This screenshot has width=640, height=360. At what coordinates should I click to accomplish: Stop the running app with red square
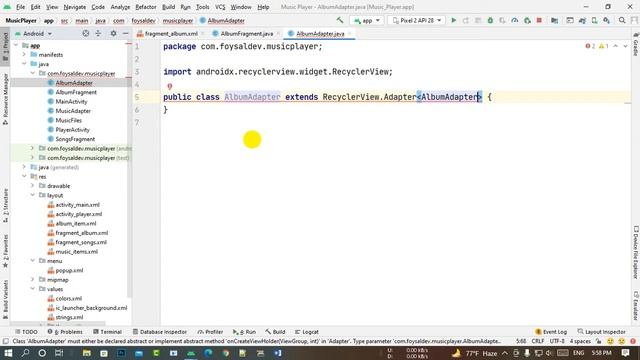pos(539,20)
